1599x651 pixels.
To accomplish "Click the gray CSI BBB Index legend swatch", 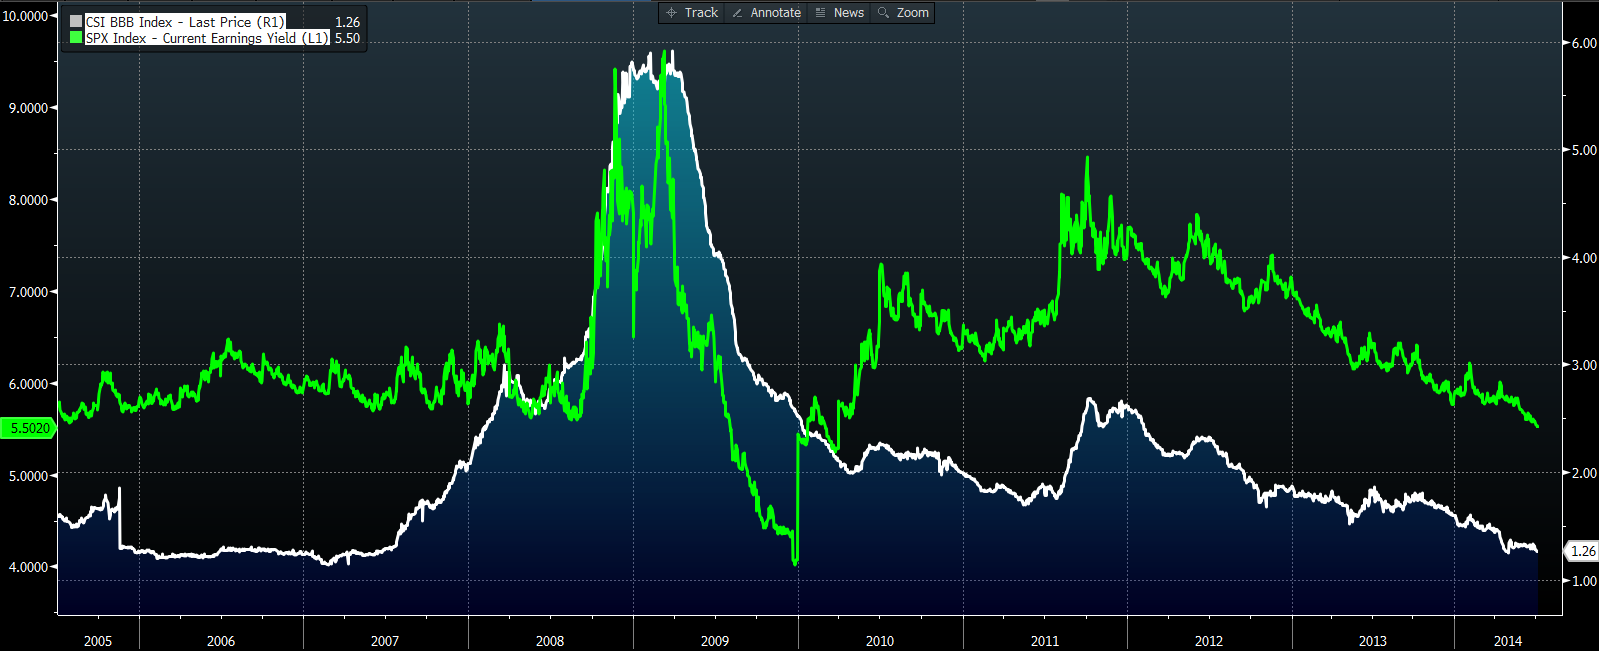I will [x=76, y=22].
